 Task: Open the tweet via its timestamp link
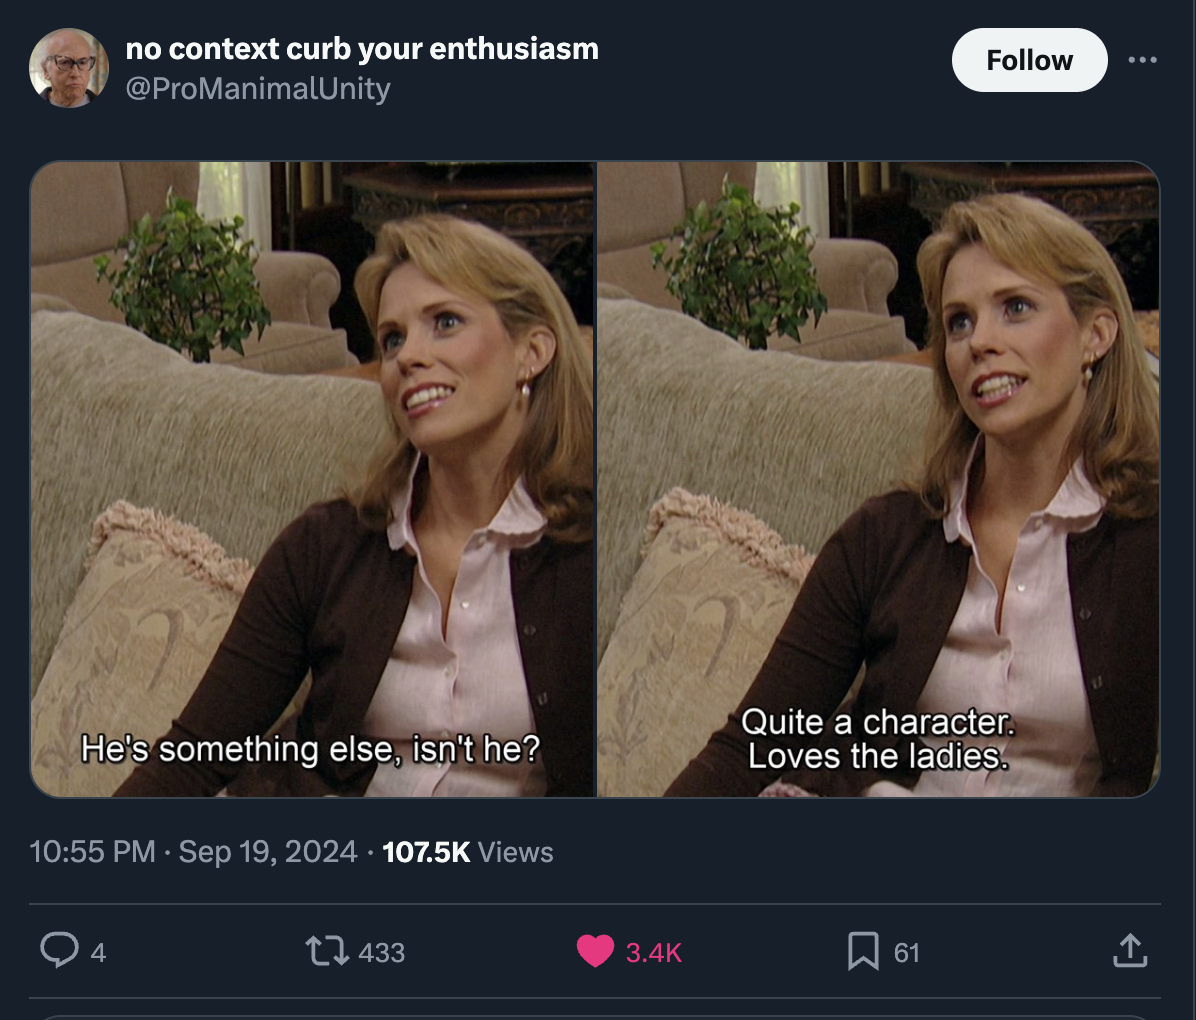(195, 852)
